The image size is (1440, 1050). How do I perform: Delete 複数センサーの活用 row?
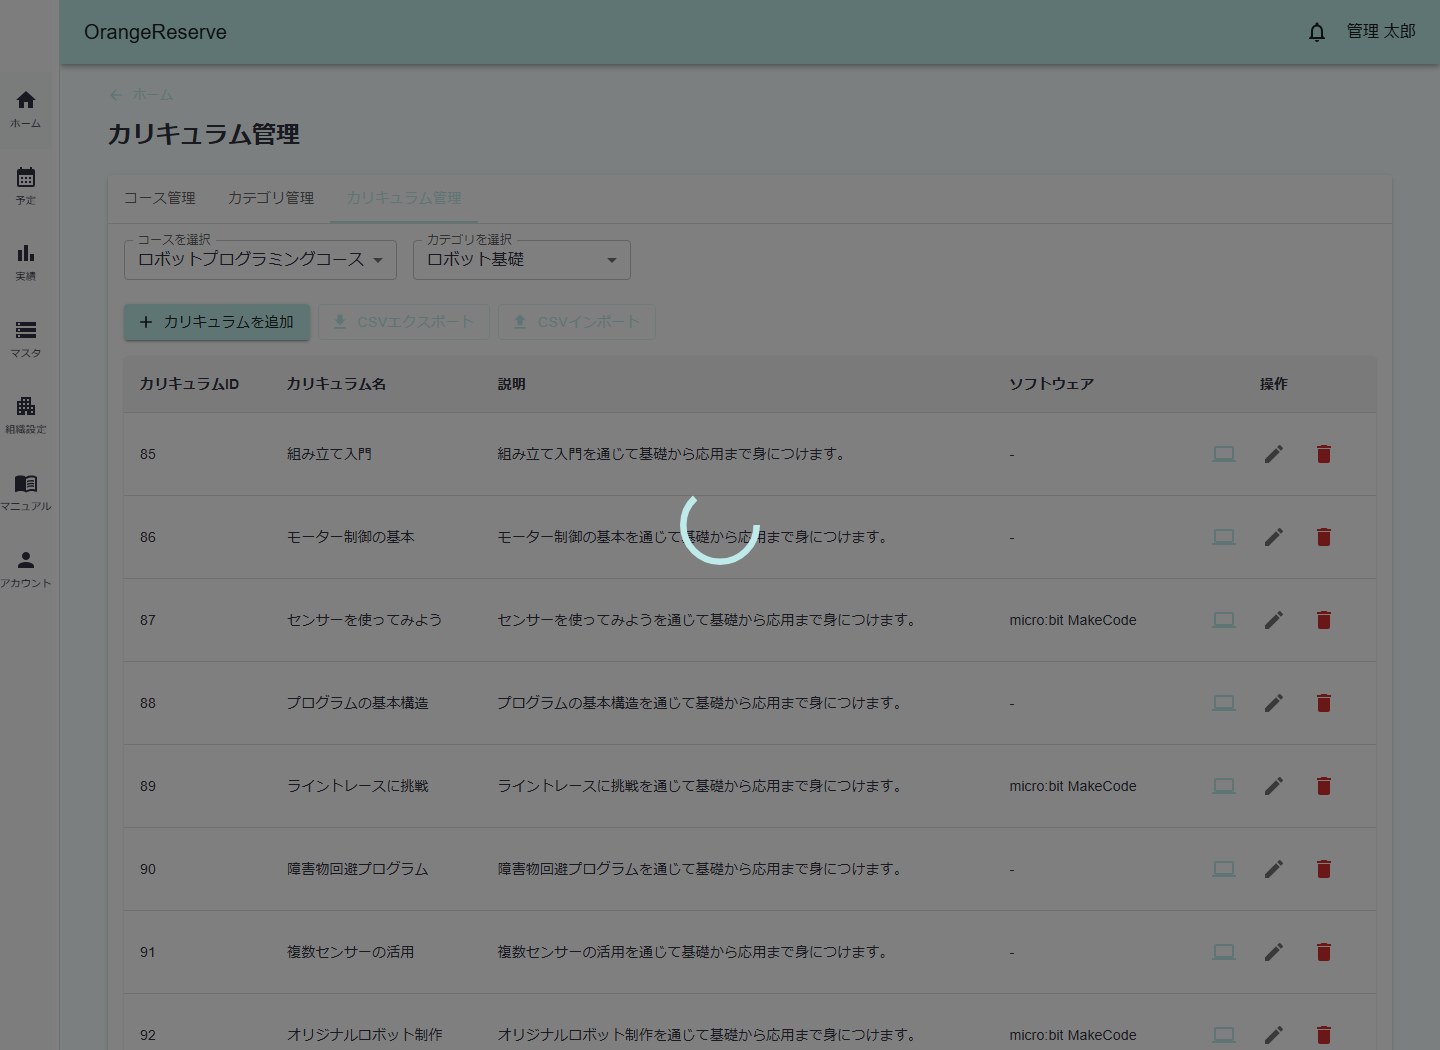[x=1323, y=952]
